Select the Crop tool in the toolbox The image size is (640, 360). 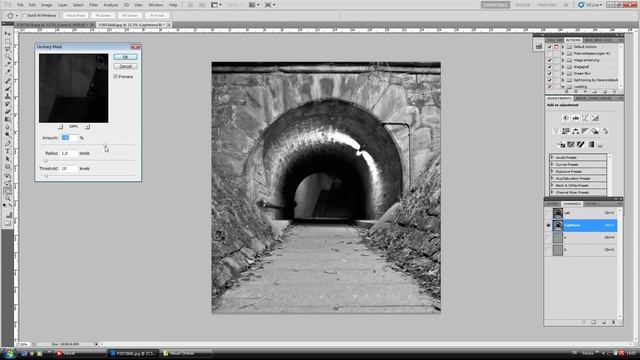point(8,64)
